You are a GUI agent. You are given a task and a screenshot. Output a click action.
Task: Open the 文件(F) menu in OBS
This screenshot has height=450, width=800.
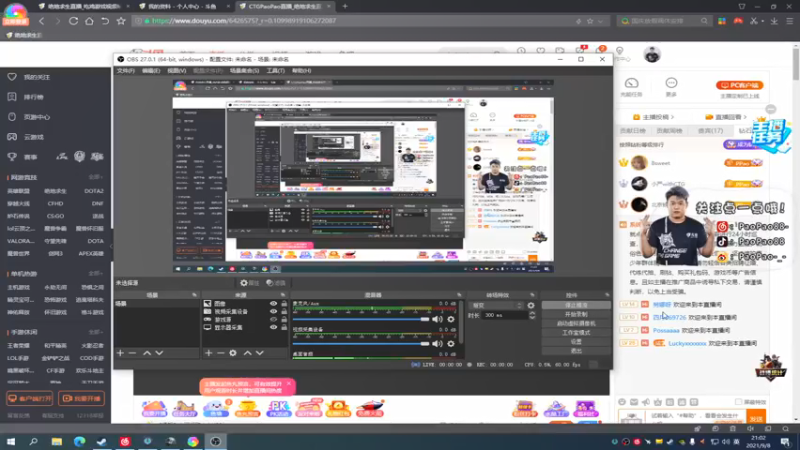[126, 70]
